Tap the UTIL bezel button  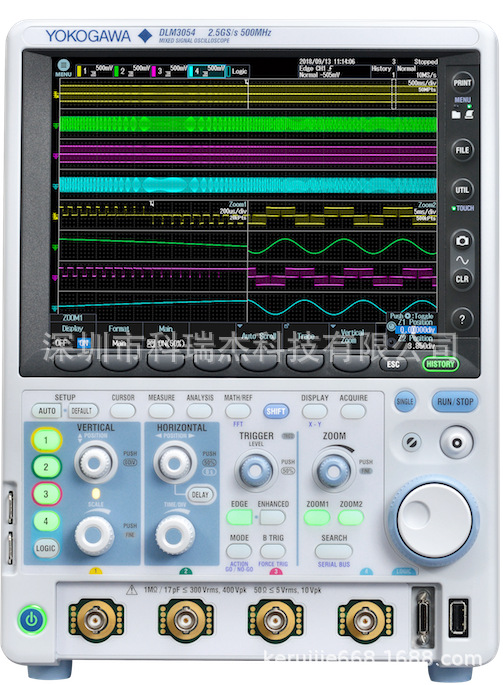coord(462,190)
